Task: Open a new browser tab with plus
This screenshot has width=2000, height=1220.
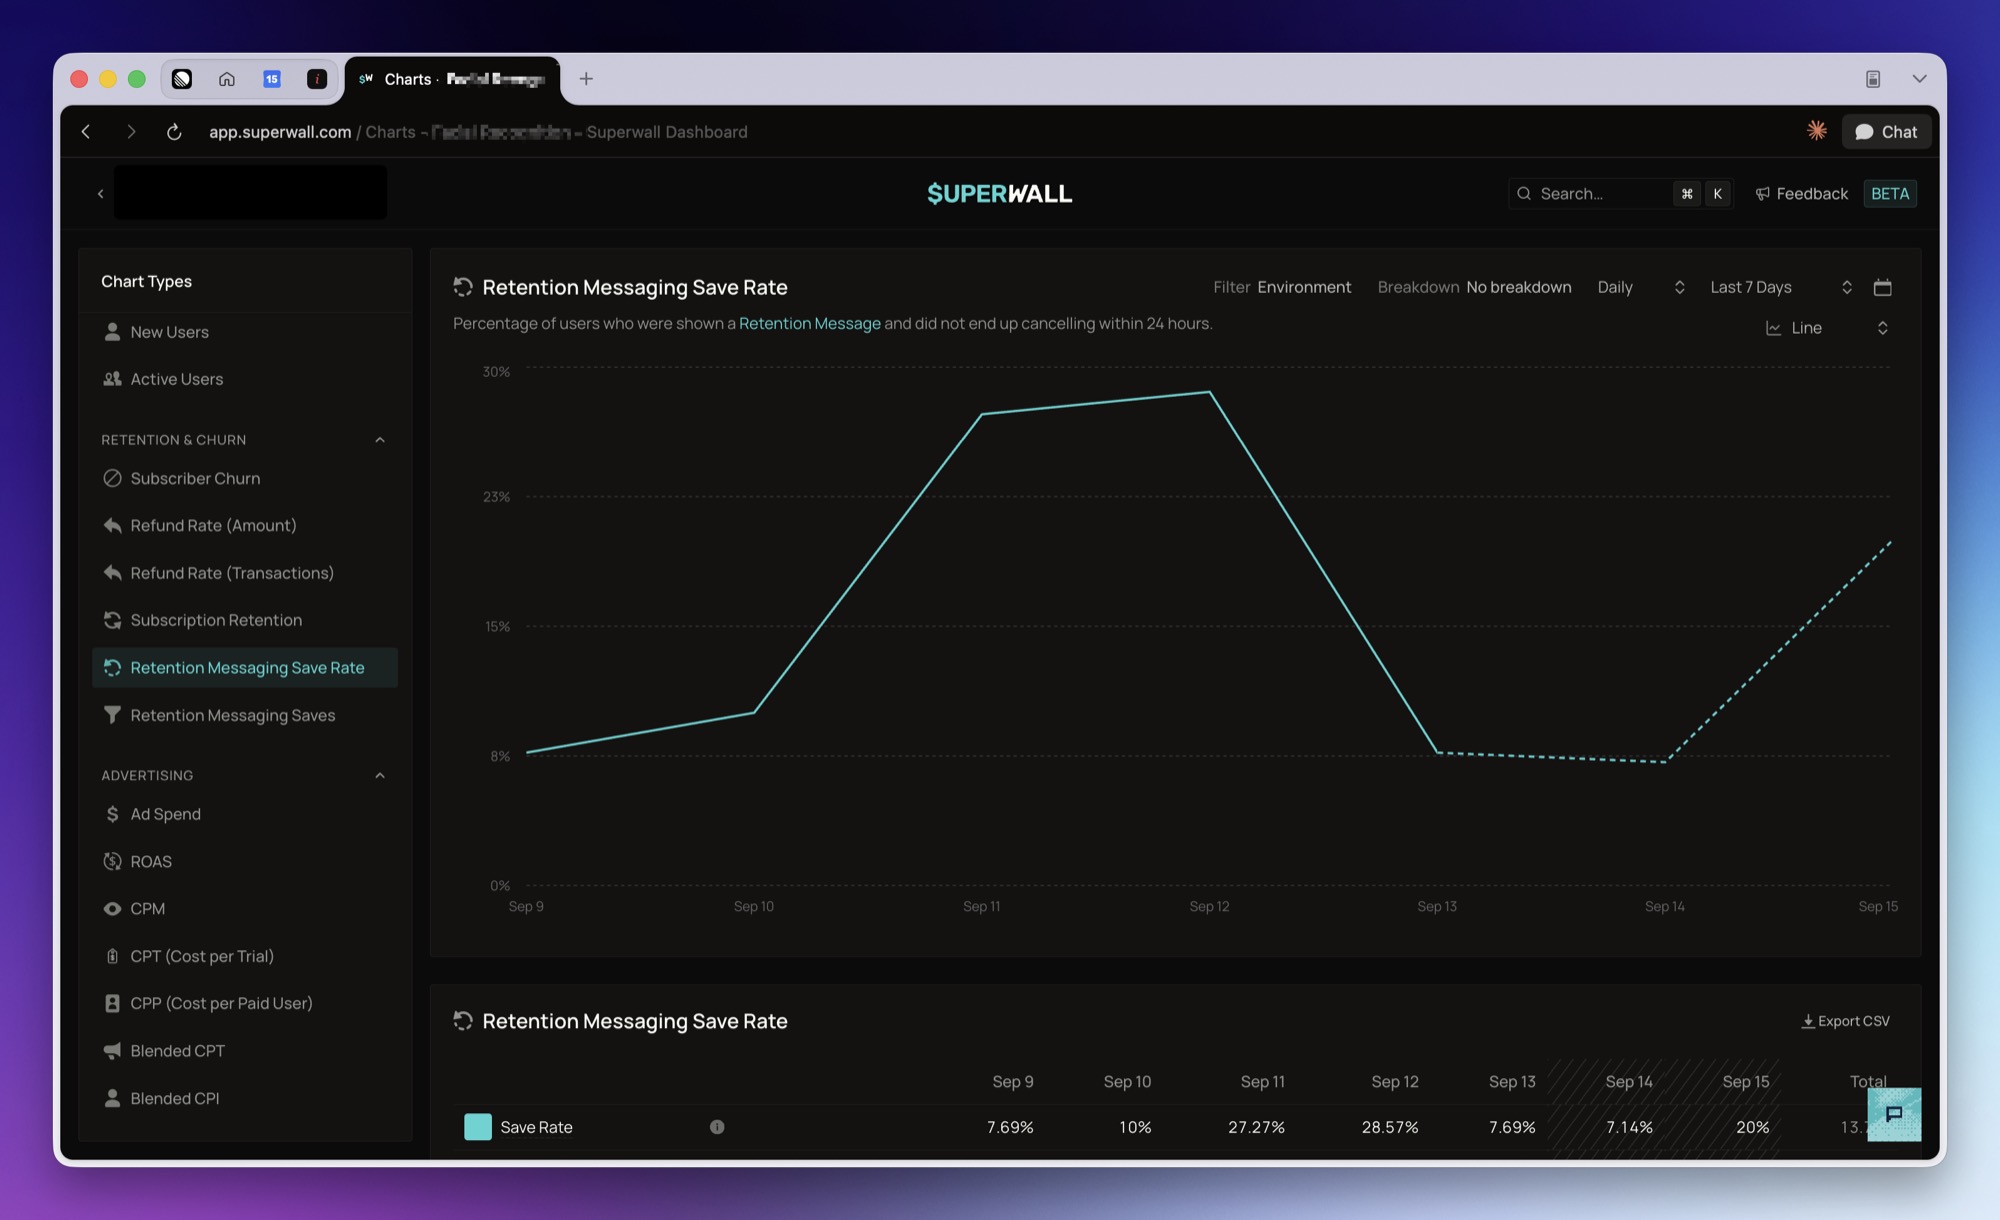Action: (x=586, y=79)
